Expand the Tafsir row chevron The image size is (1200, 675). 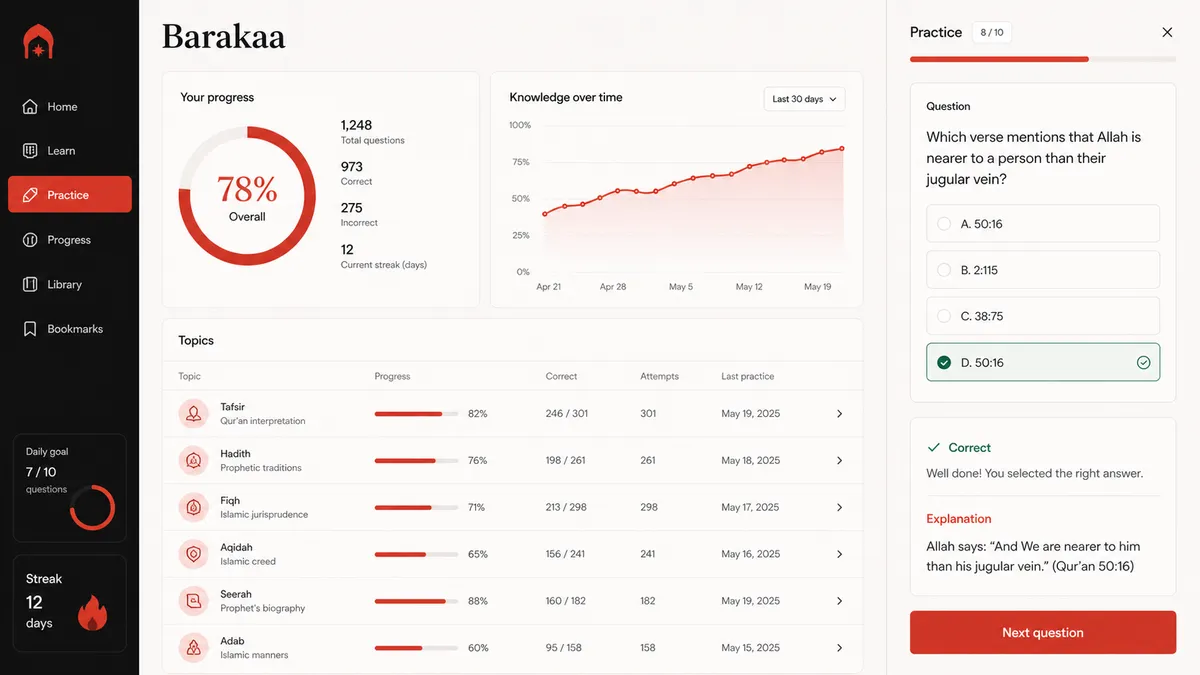[x=839, y=414]
